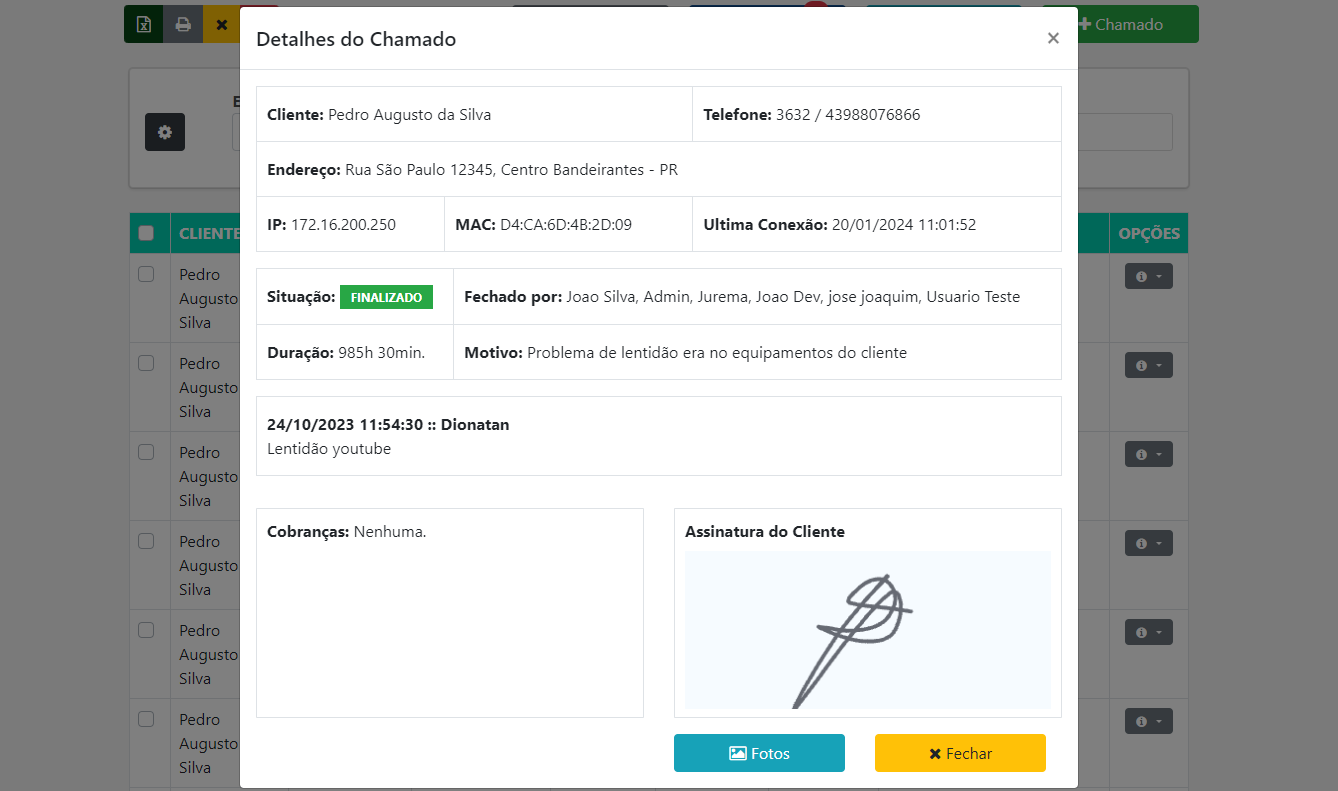Viewport: 1338px width, 791px height.
Task: Export the chamados list to Excel
Action: pyautogui.click(x=143, y=23)
